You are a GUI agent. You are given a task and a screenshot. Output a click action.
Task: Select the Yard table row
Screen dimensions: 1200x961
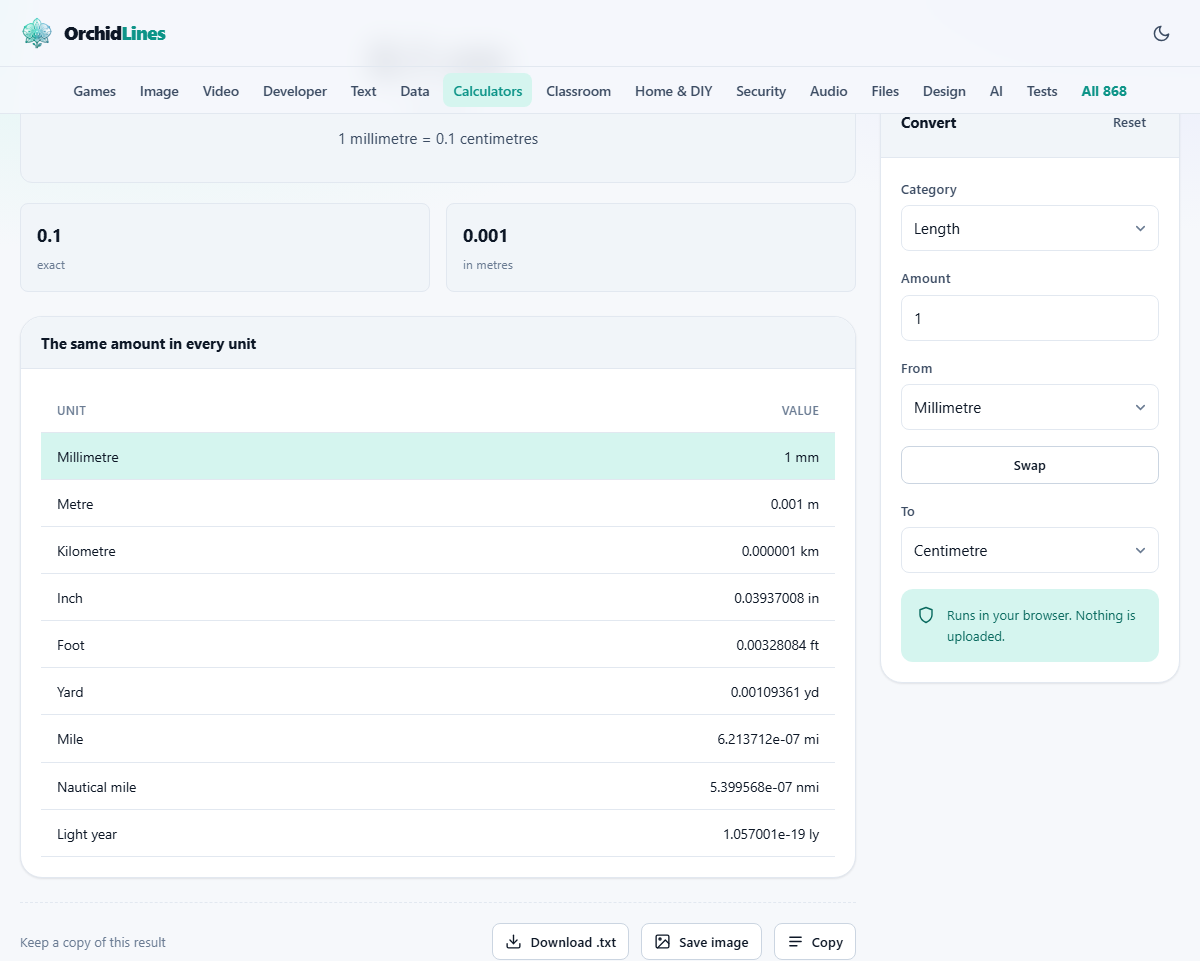[x=438, y=692]
